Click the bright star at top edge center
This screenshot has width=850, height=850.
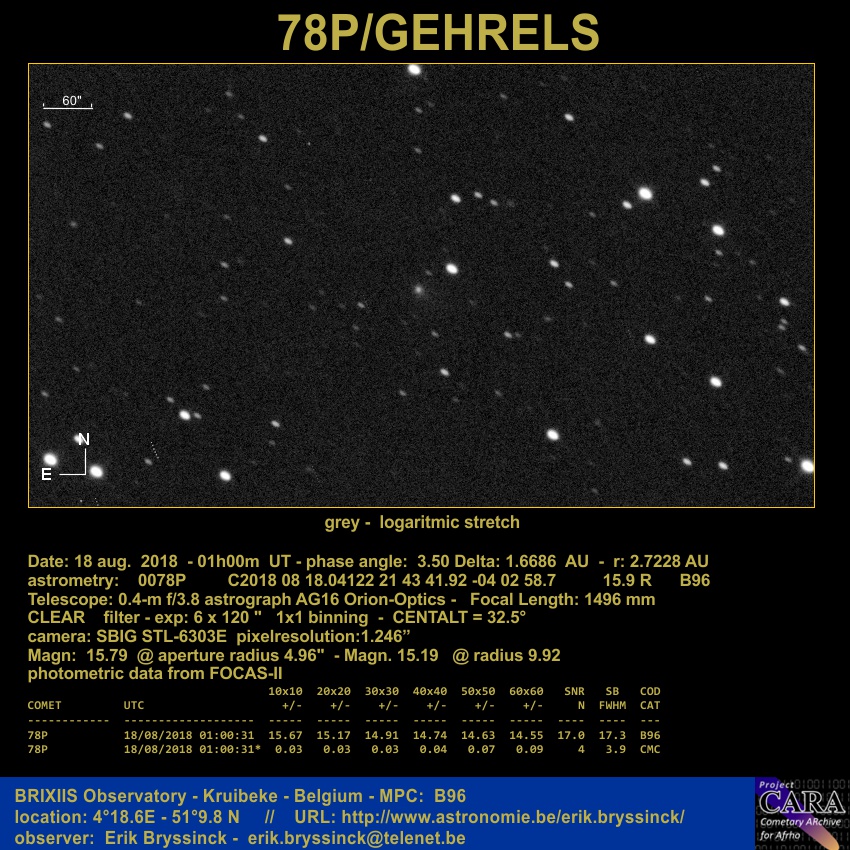tap(414, 69)
